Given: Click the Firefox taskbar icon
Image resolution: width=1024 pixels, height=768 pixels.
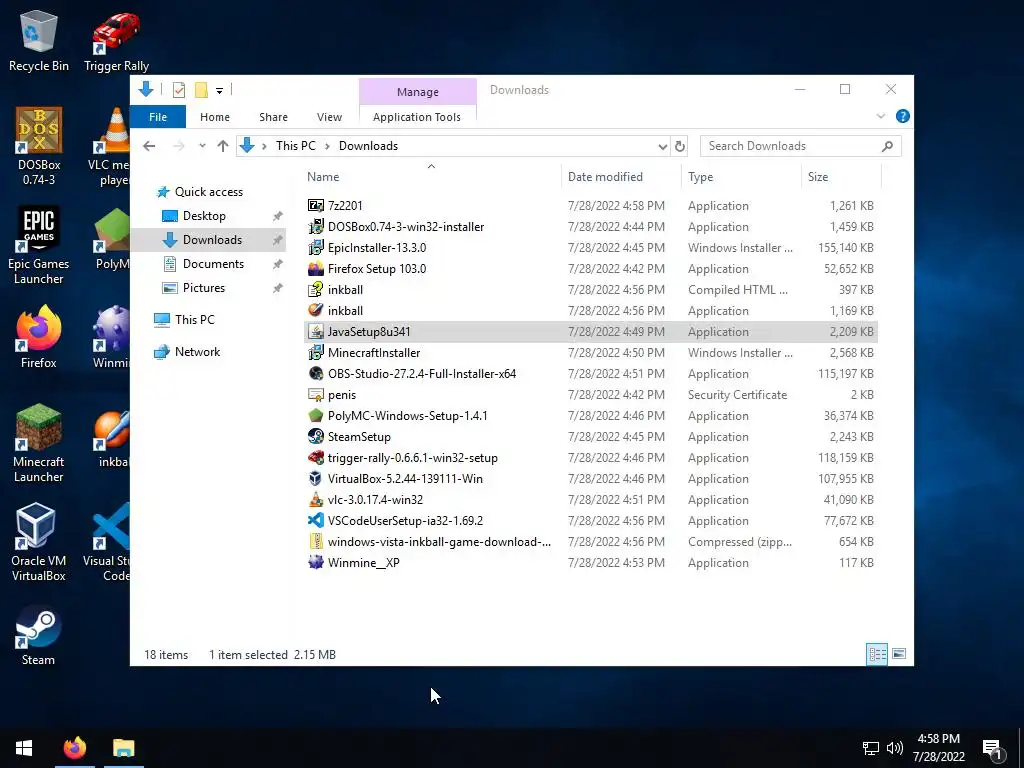Looking at the screenshot, I should tap(74, 748).
